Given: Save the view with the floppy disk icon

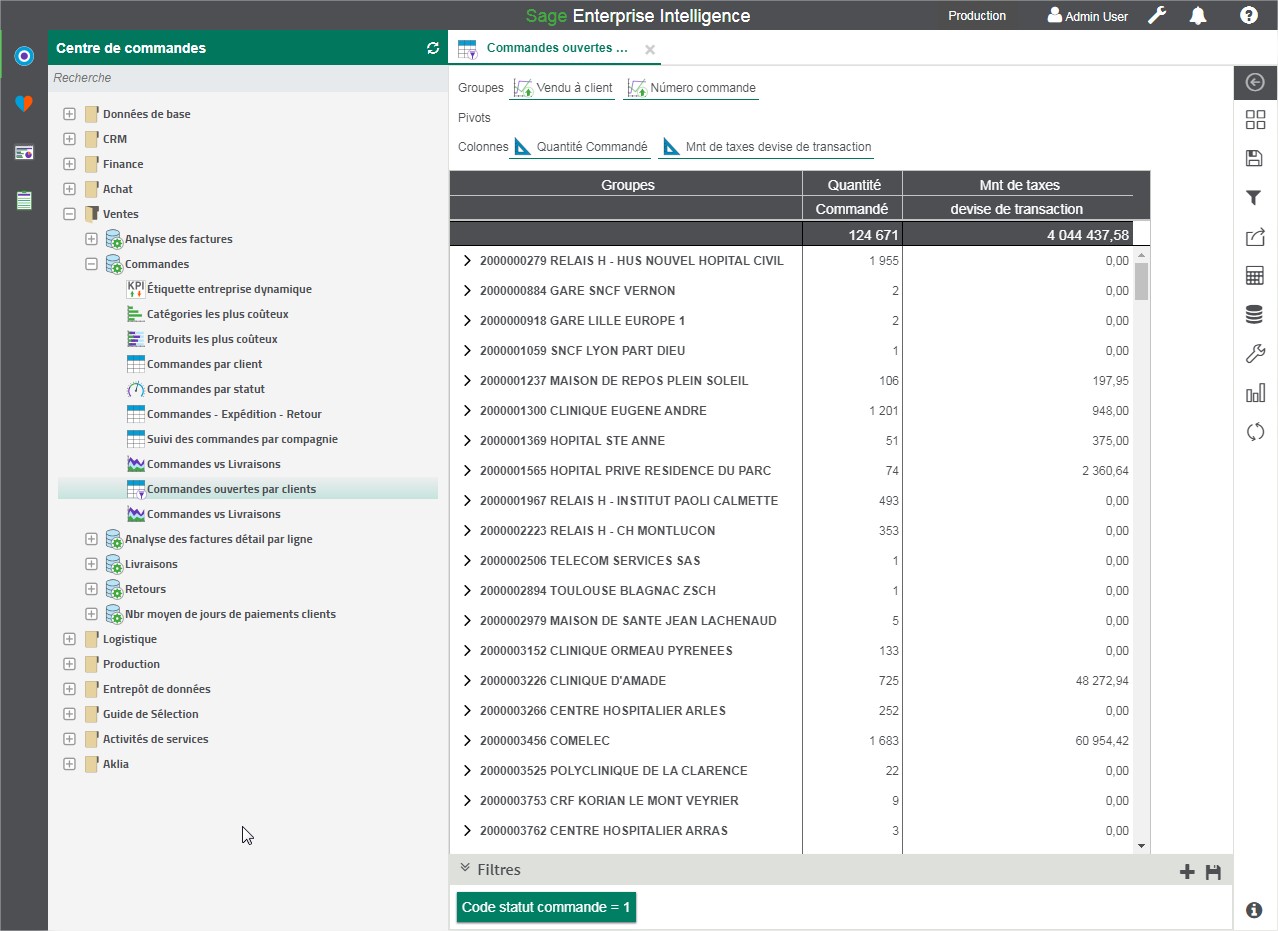Looking at the screenshot, I should (1255, 158).
